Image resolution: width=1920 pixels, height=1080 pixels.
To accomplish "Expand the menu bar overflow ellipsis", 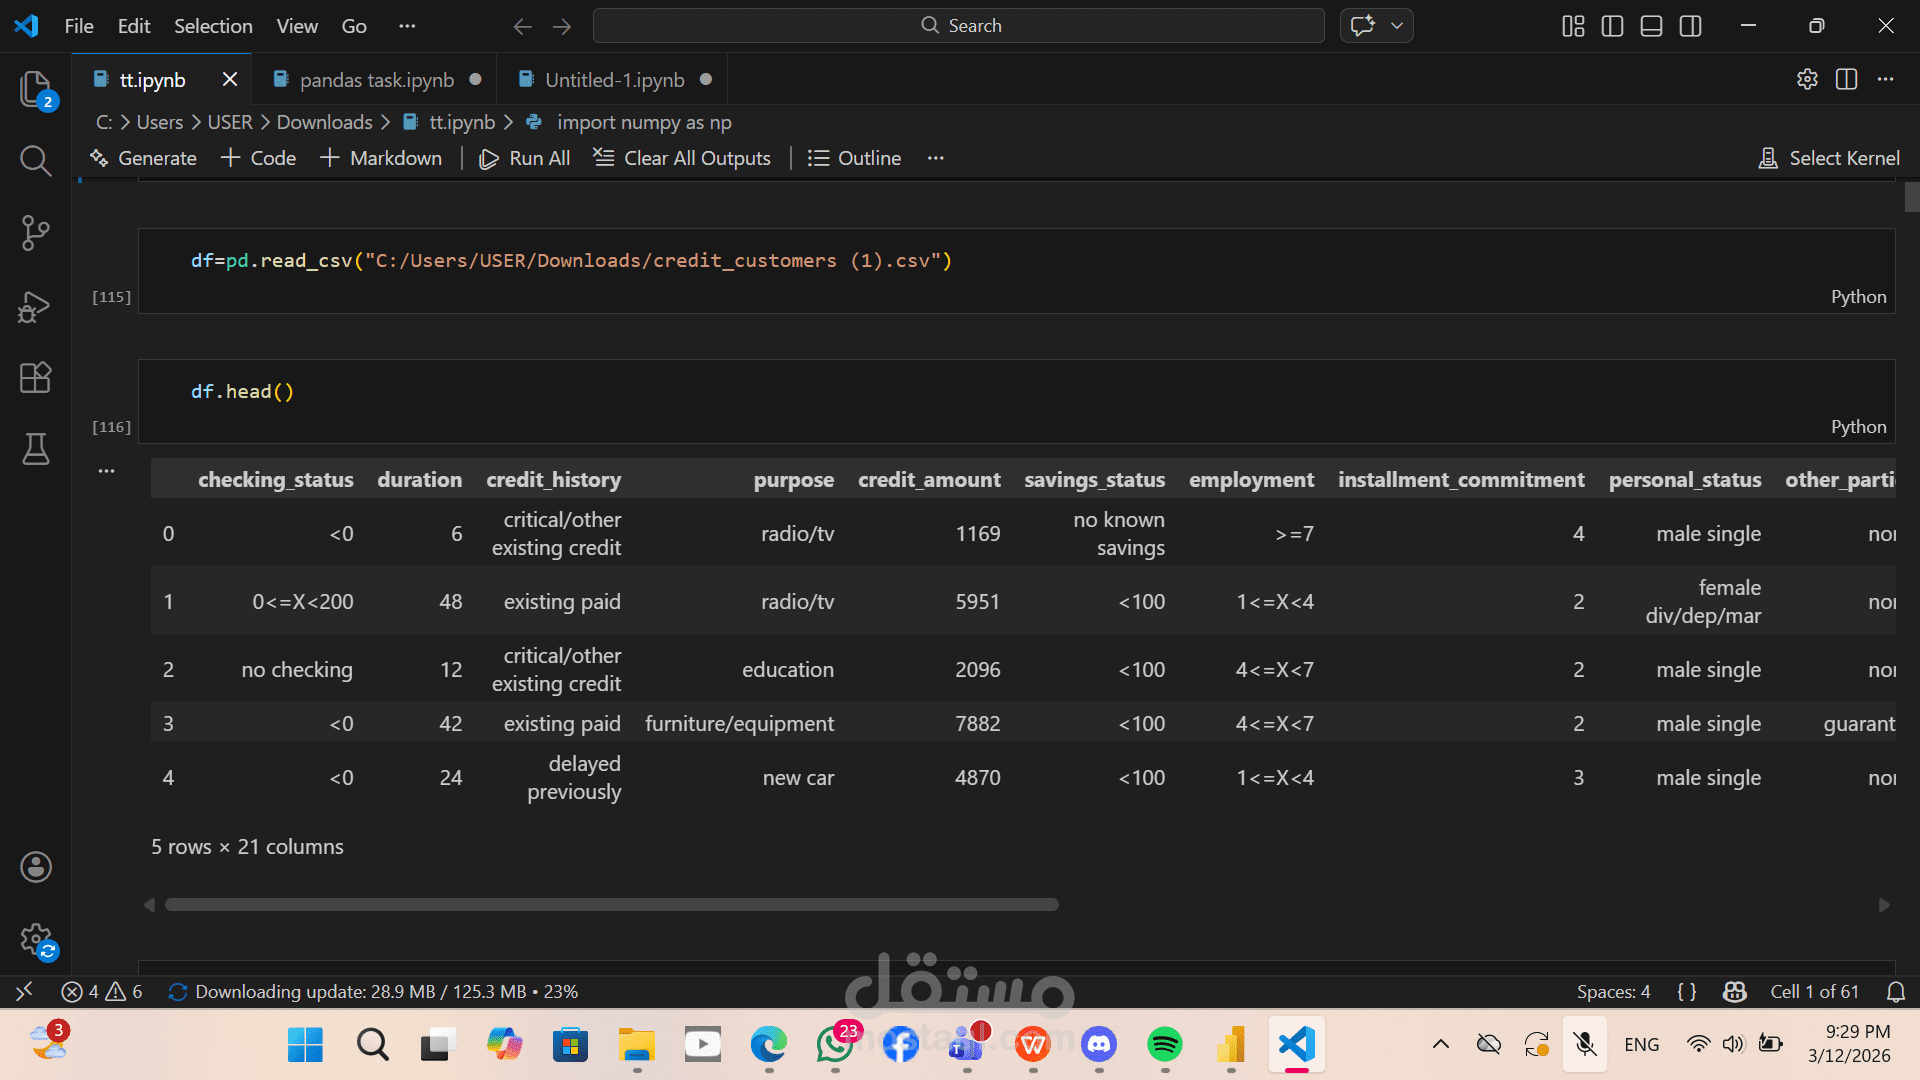I will [x=407, y=26].
